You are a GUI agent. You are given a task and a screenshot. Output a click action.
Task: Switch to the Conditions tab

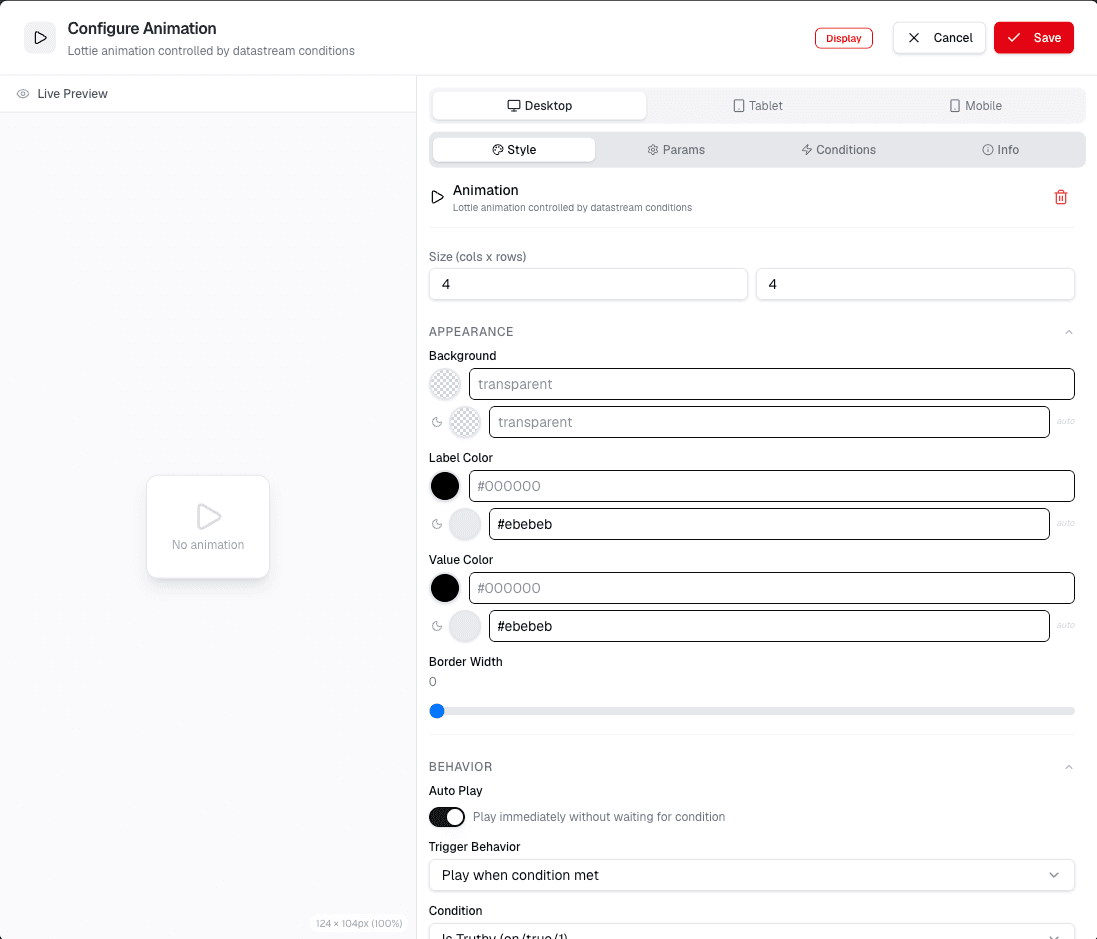[838, 150]
